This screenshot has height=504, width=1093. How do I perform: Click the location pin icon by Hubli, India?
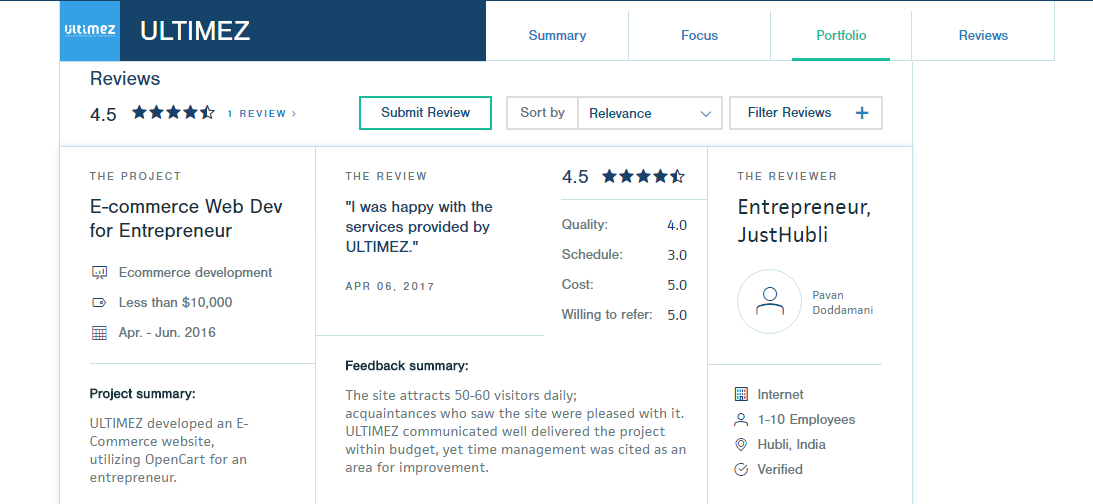coord(742,445)
